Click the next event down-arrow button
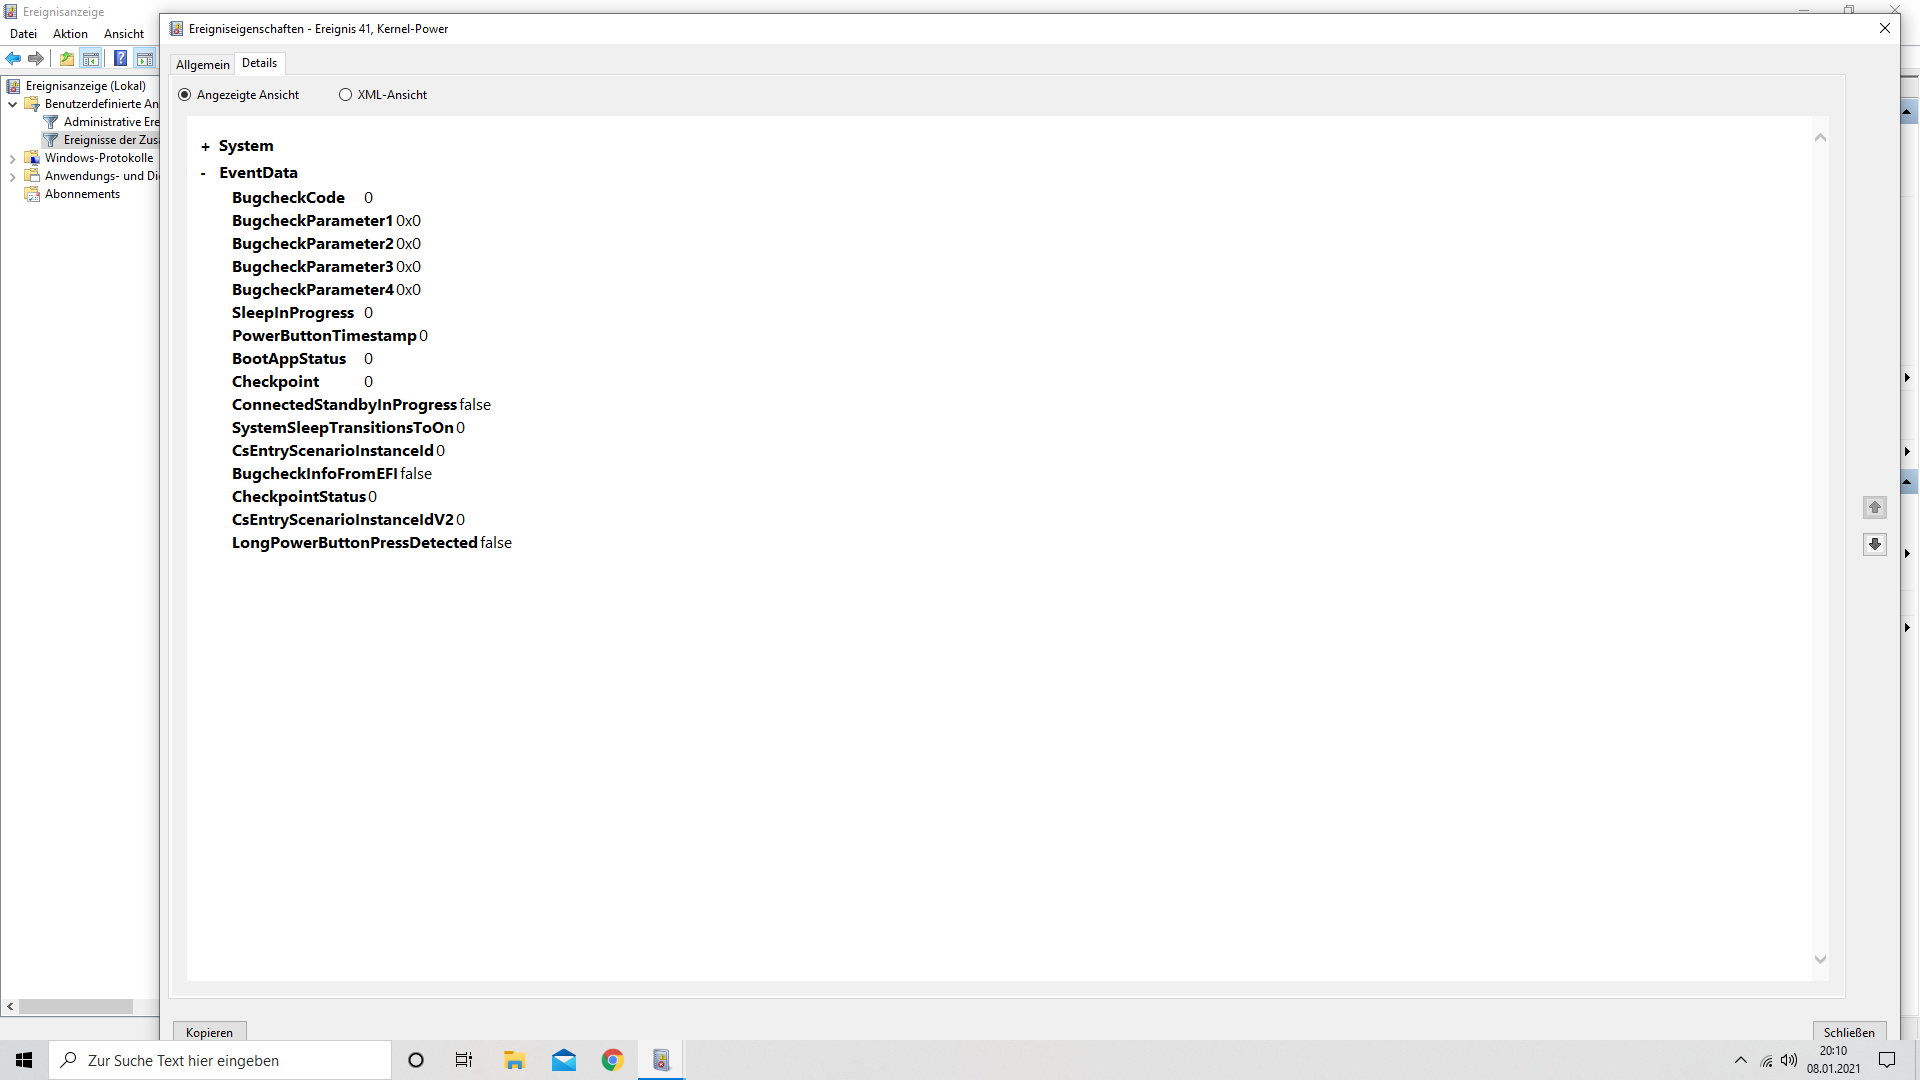 (x=1875, y=544)
